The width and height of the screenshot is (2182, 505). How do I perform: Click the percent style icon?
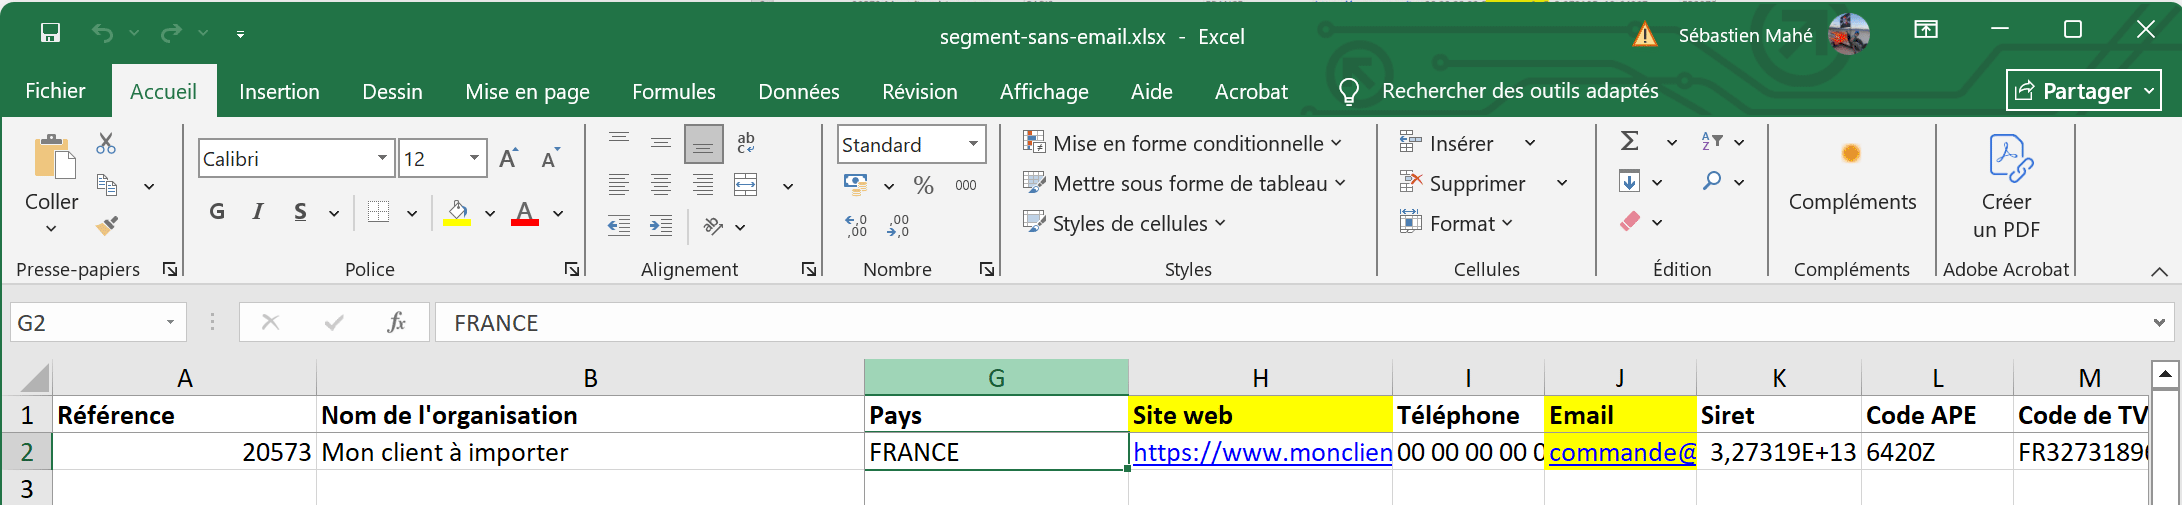pyautogui.click(x=923, y=185)
